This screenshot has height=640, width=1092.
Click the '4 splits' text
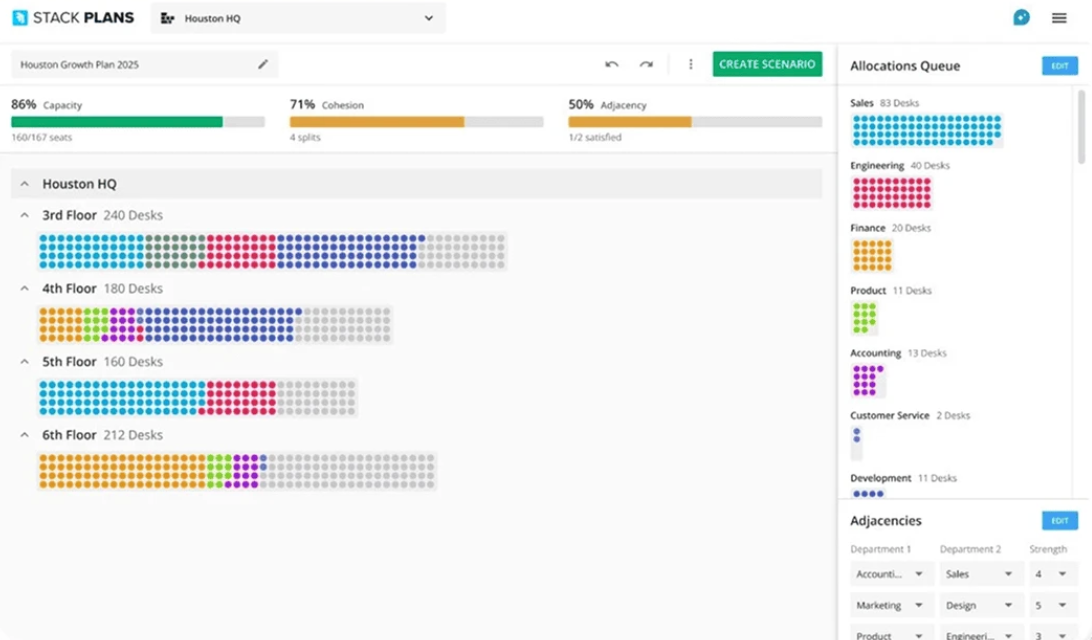click(x=305, y=137)
